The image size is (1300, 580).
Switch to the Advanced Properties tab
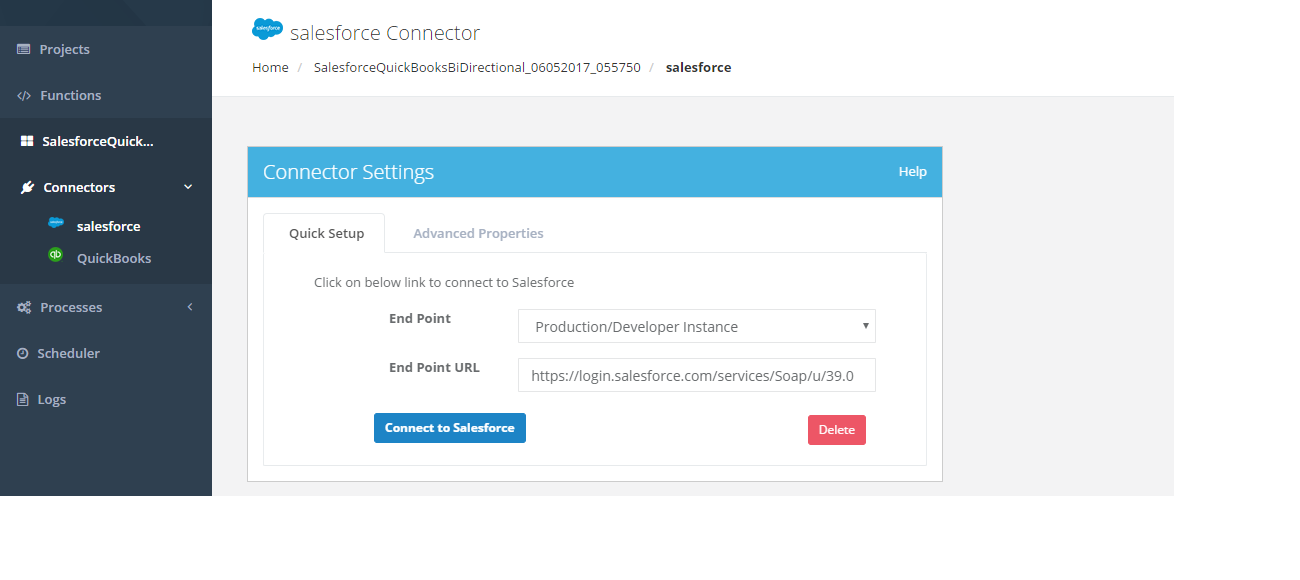[x=478, y=234]
